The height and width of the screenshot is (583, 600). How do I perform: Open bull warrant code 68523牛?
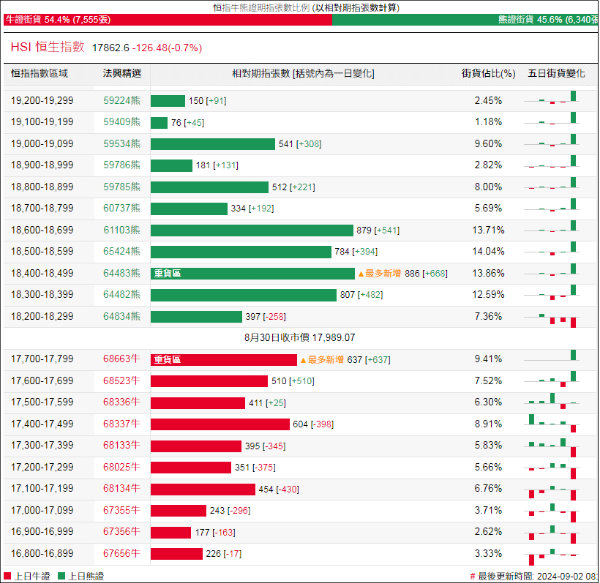tap(122, 381)
